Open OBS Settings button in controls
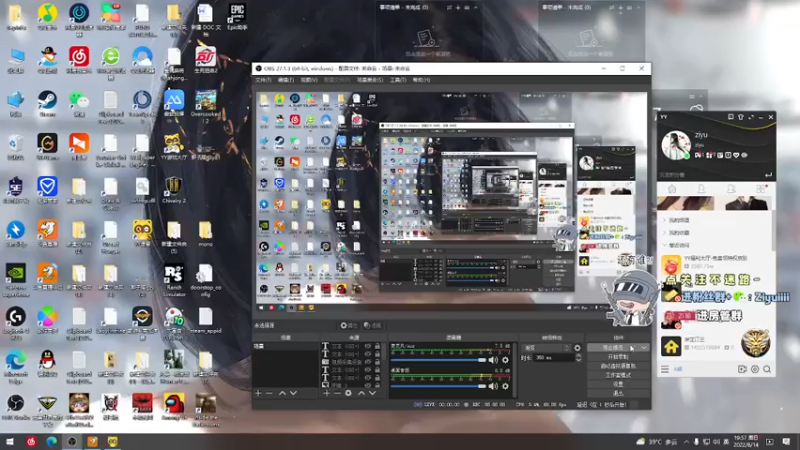The width and height of the screenshot is (800, 450). pos(618,384)
